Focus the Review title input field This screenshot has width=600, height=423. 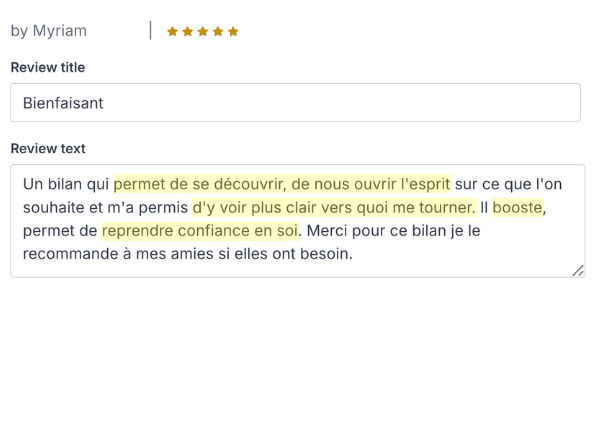pyautogui.click(x=295, y=103)
